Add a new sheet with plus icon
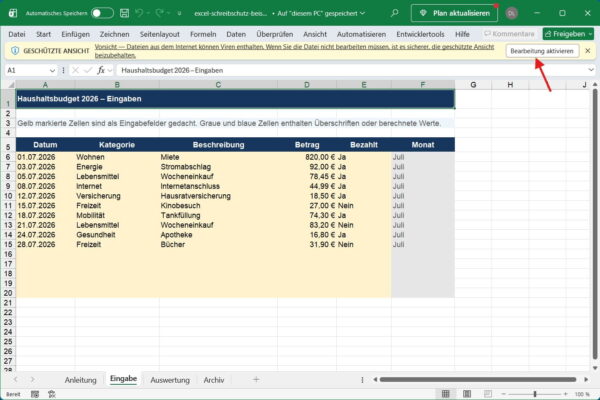Viewport: 600px width, 400px height. coord(256,380)
